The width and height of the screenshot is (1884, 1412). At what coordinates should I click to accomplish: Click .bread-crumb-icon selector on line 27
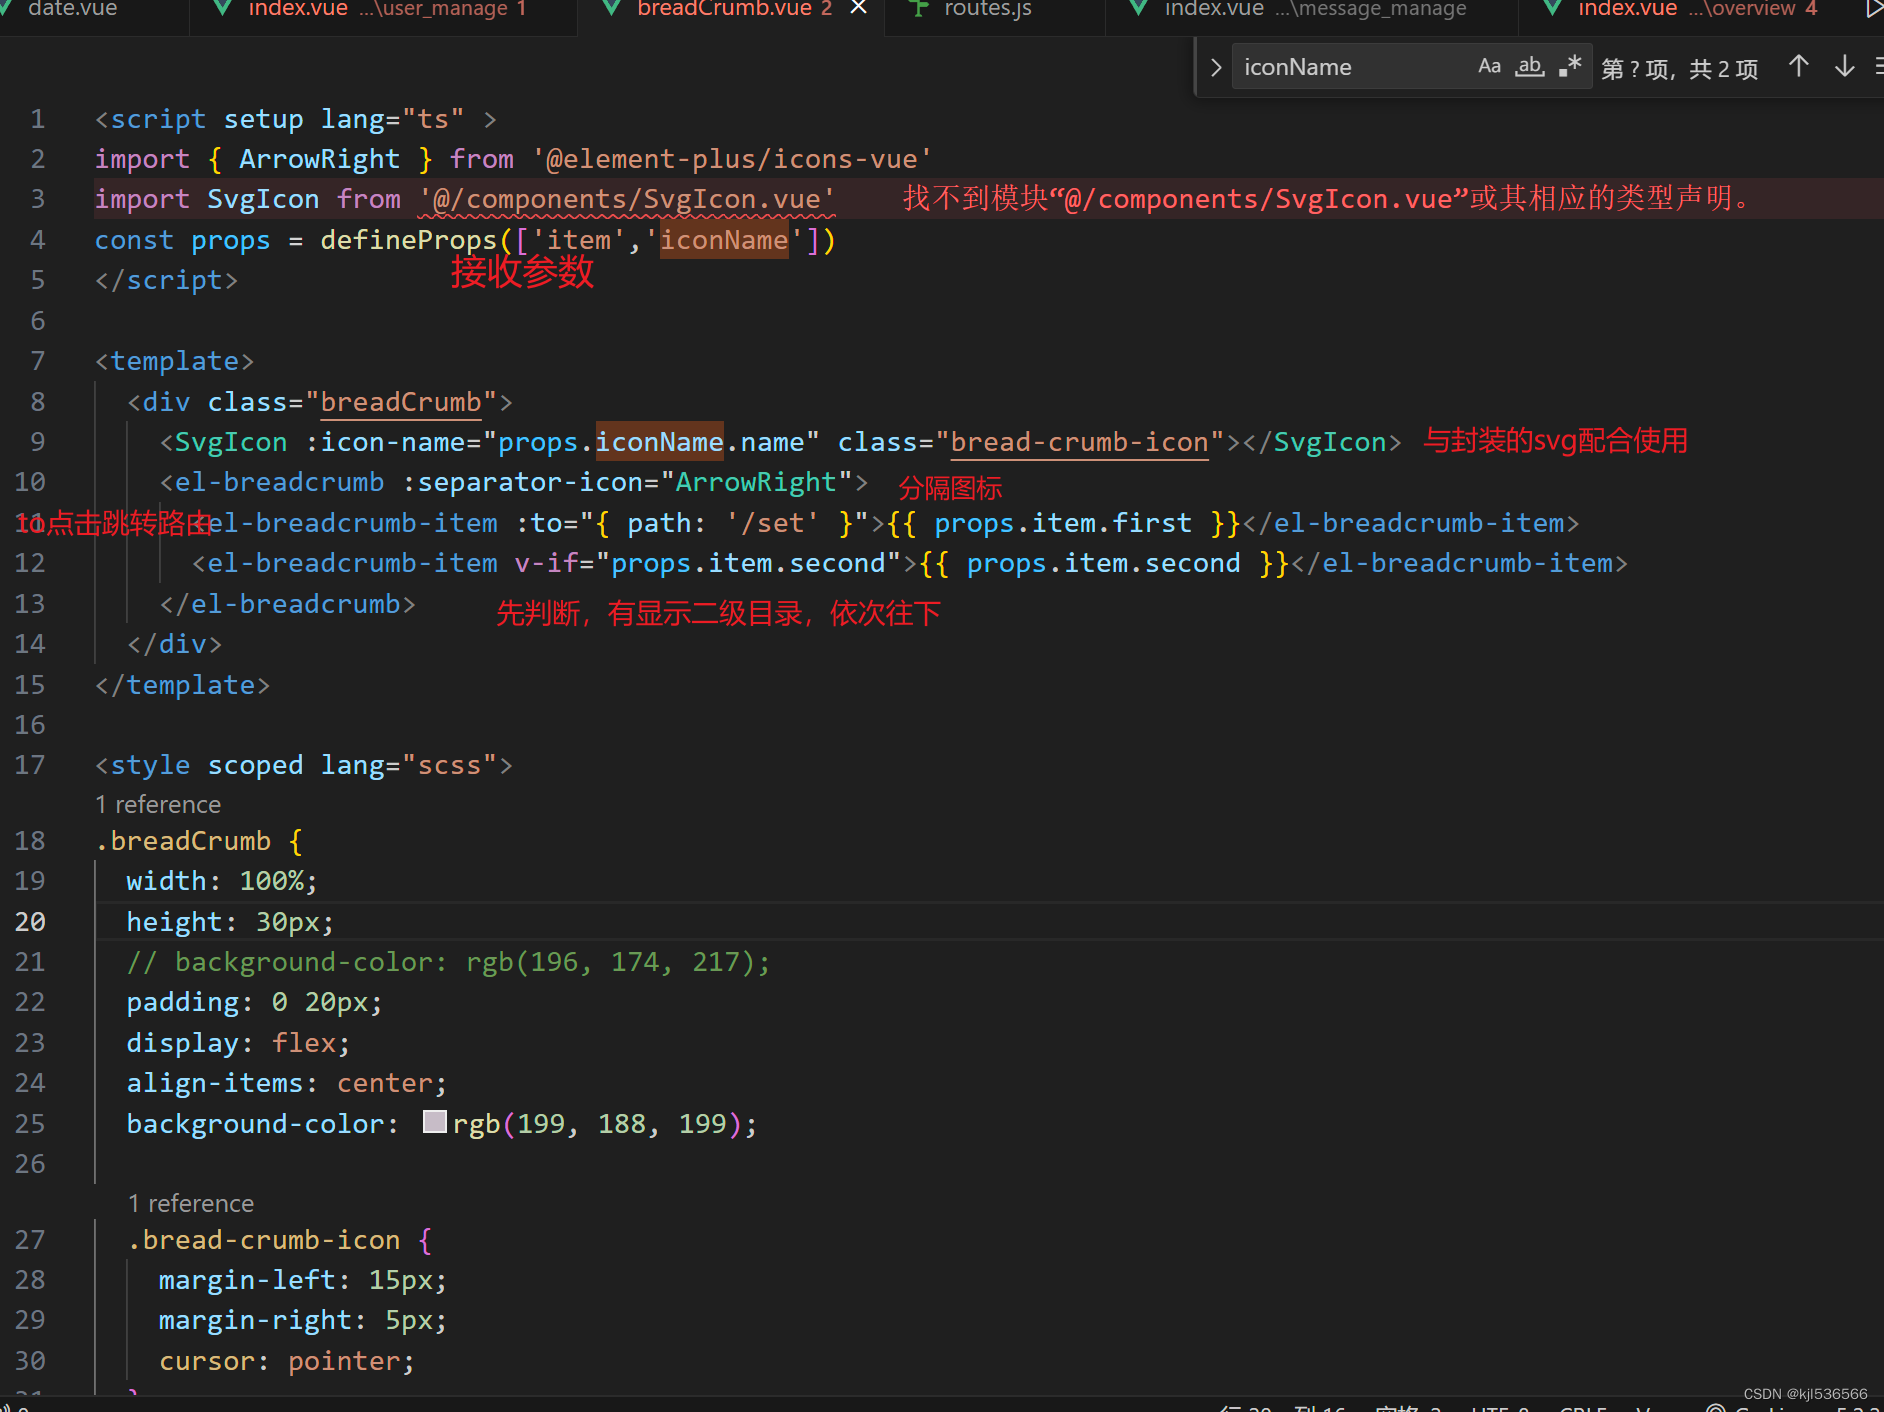click(264, 1240)
